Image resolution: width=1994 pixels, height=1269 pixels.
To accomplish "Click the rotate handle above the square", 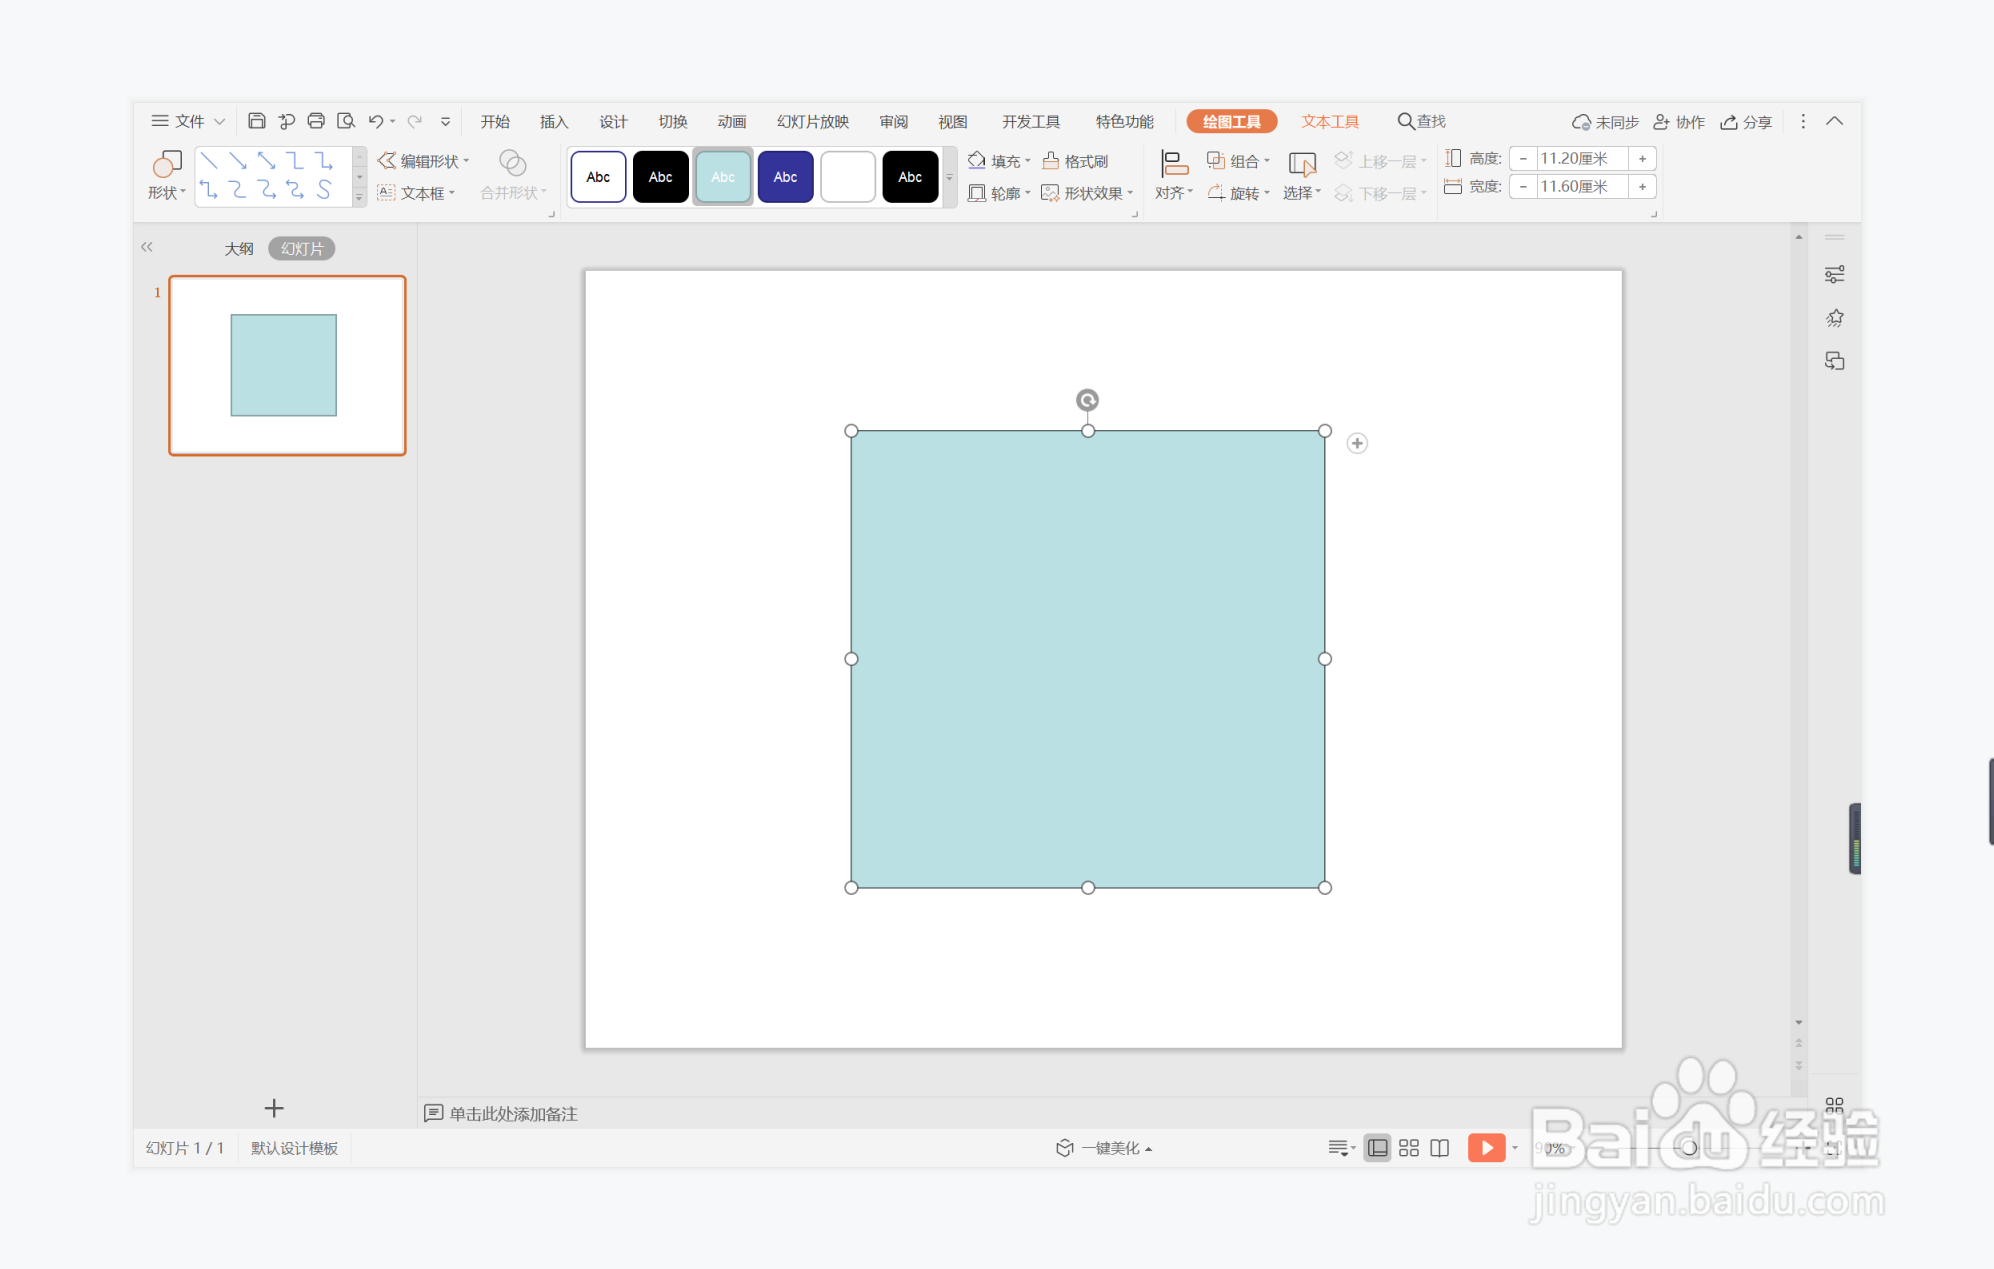I will pyautogui.click(x=1087, y=400).
